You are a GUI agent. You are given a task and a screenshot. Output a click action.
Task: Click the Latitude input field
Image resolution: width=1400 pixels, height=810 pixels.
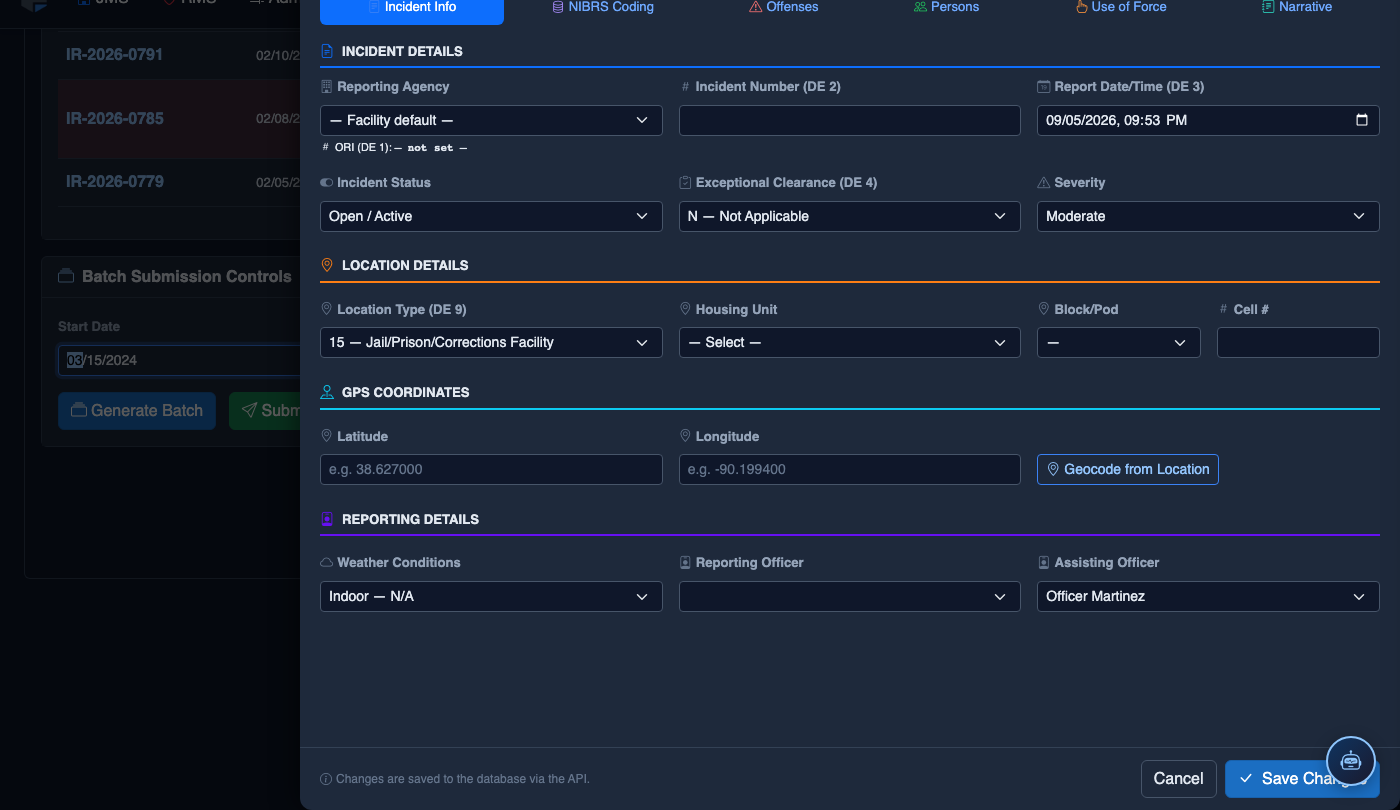click(x=491, y=469)
